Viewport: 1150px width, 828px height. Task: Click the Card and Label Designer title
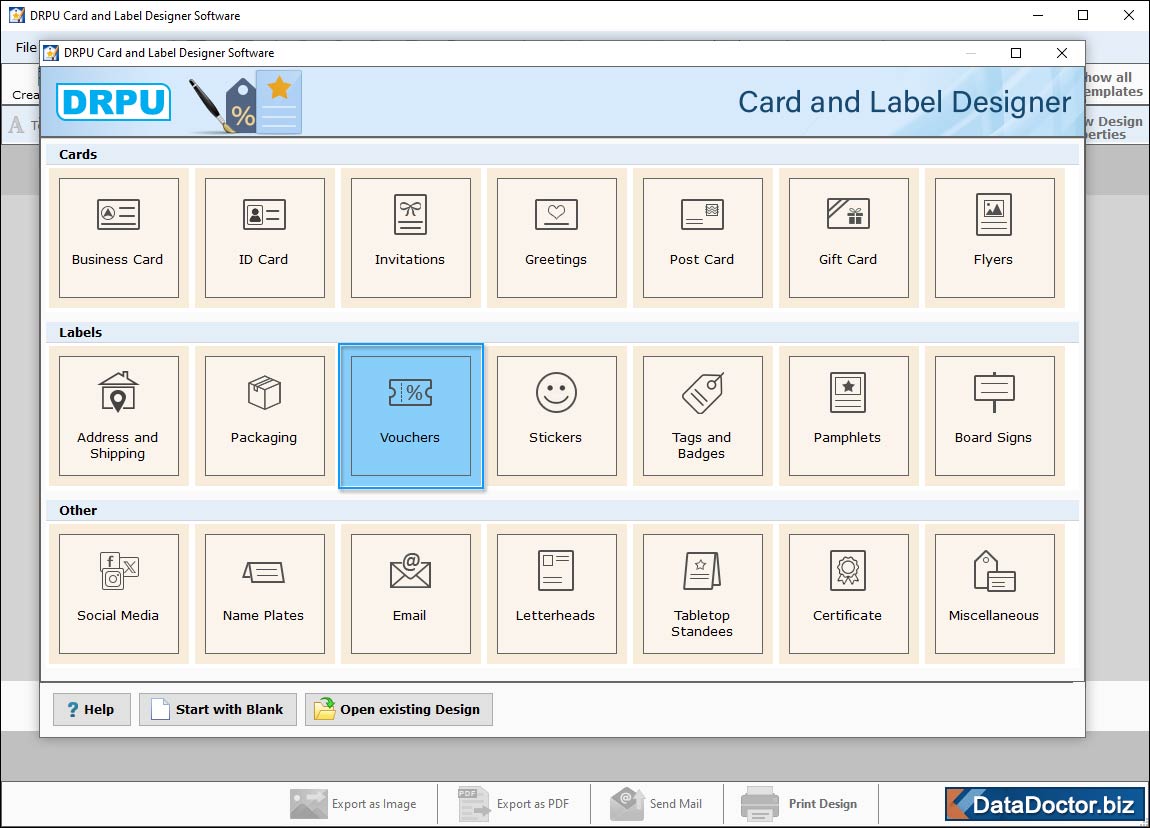click(x=904, y=103)
